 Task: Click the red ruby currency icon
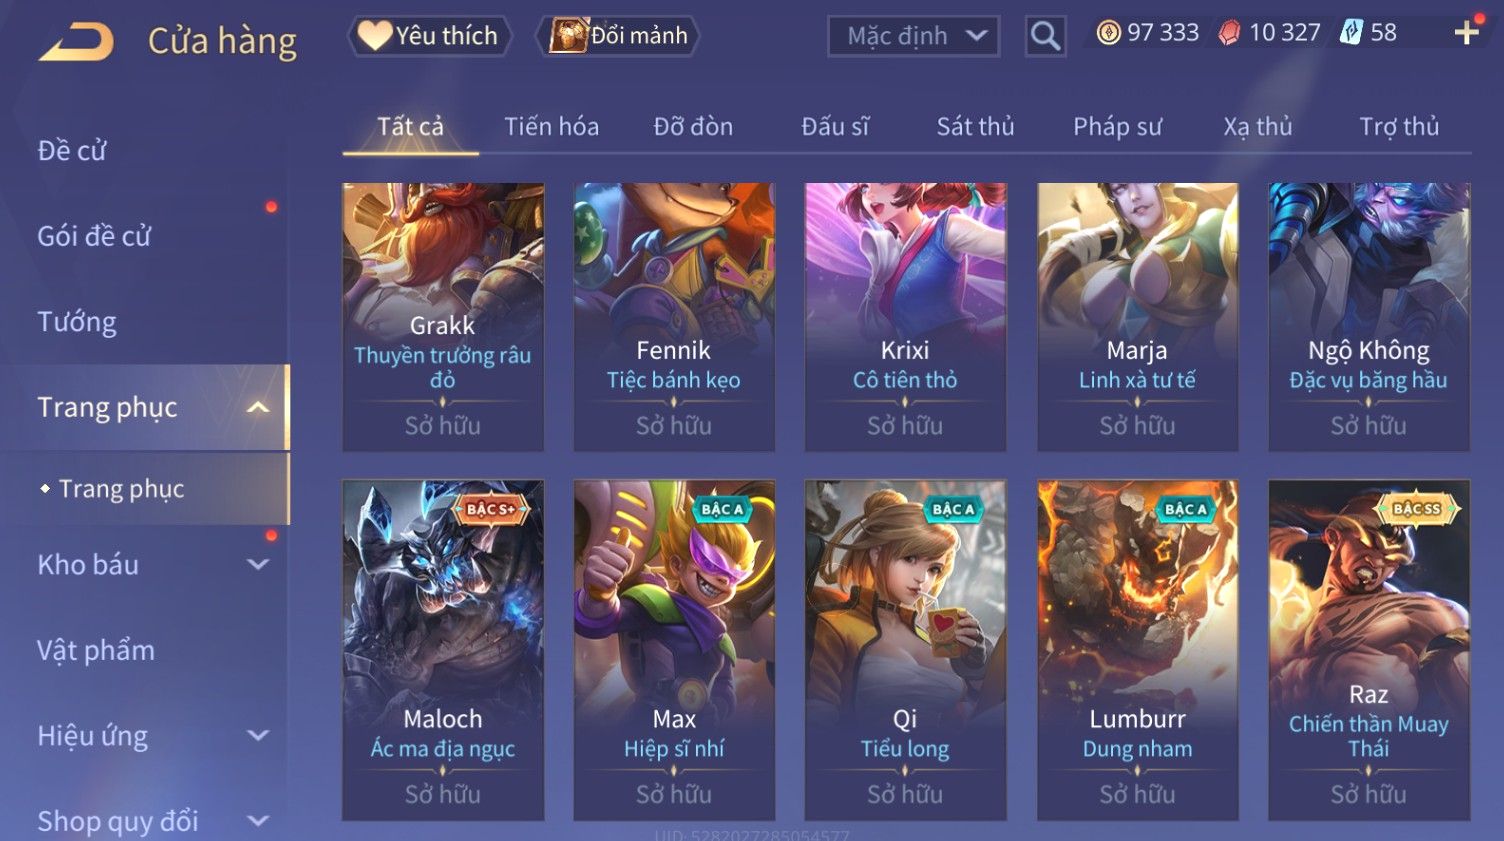1229,33
